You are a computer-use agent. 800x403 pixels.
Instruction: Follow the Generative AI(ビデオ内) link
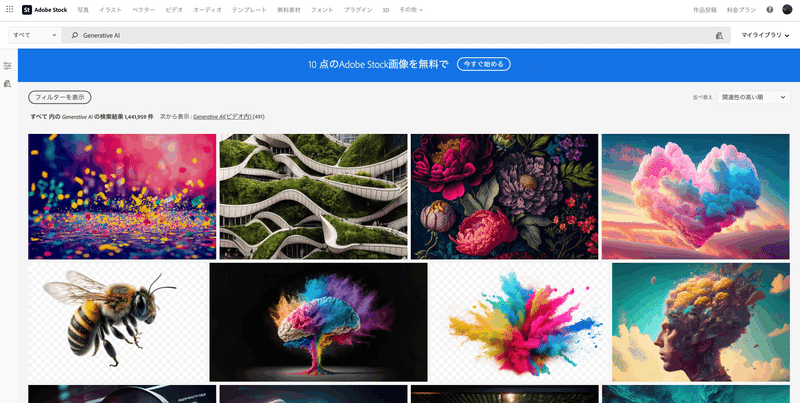pos(222,117)
